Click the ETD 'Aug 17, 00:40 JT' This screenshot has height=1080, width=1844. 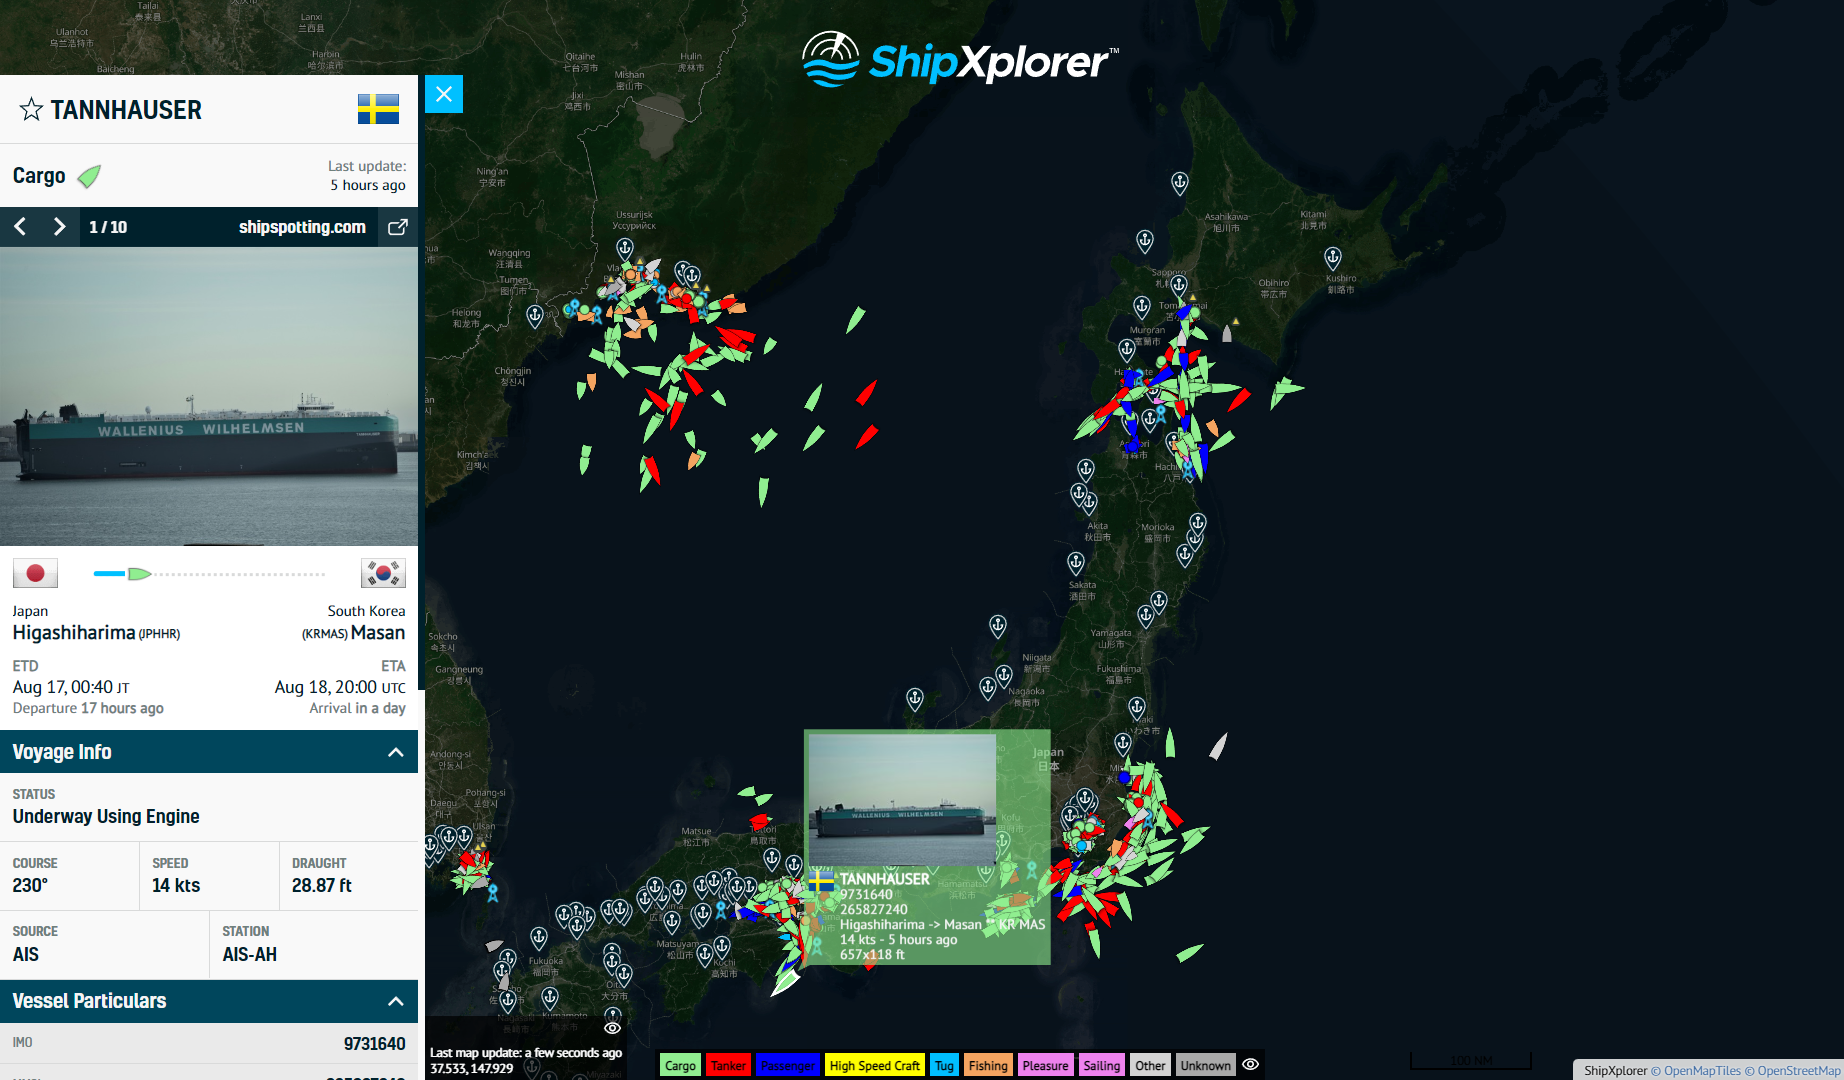71,687
